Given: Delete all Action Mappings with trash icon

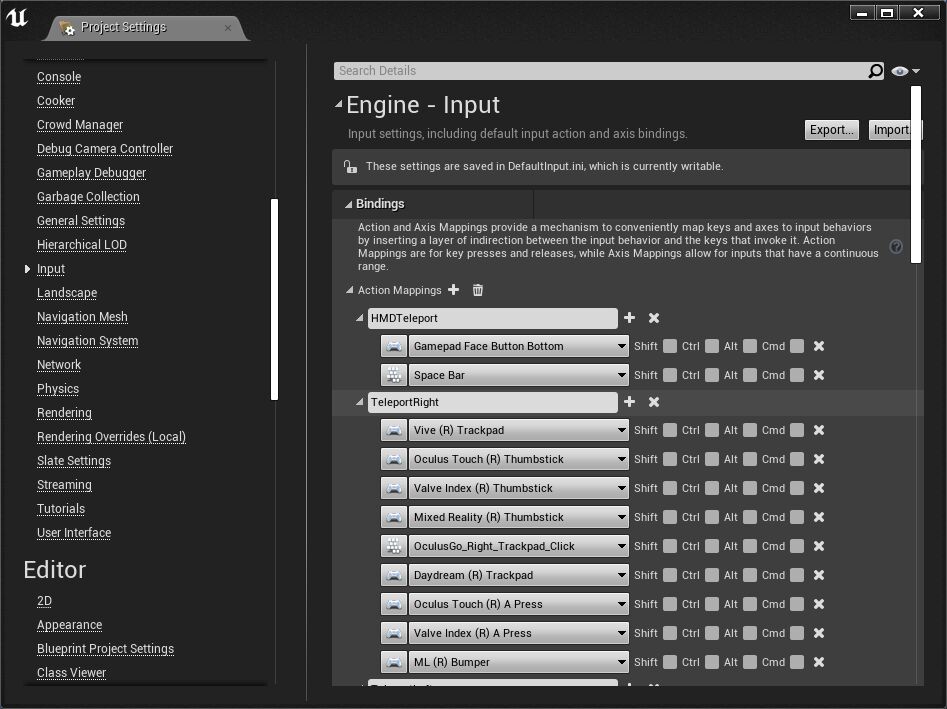Looking at the screenshot, I should 478,290.
